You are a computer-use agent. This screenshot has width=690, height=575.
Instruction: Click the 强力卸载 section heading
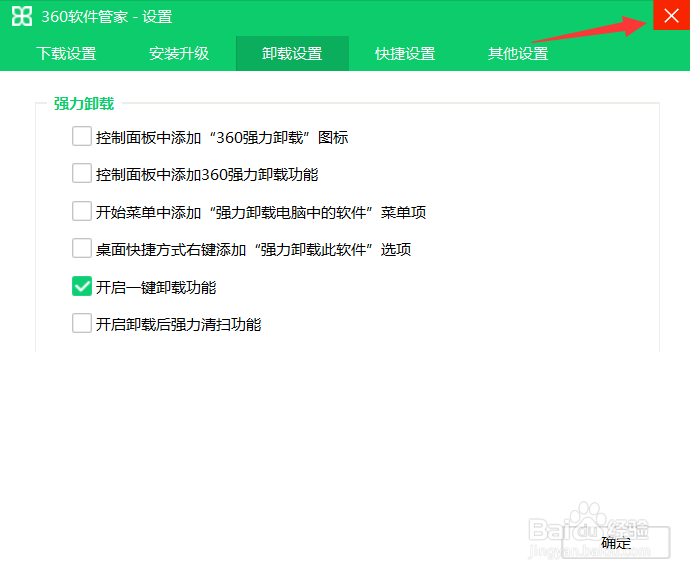(84, 104)
